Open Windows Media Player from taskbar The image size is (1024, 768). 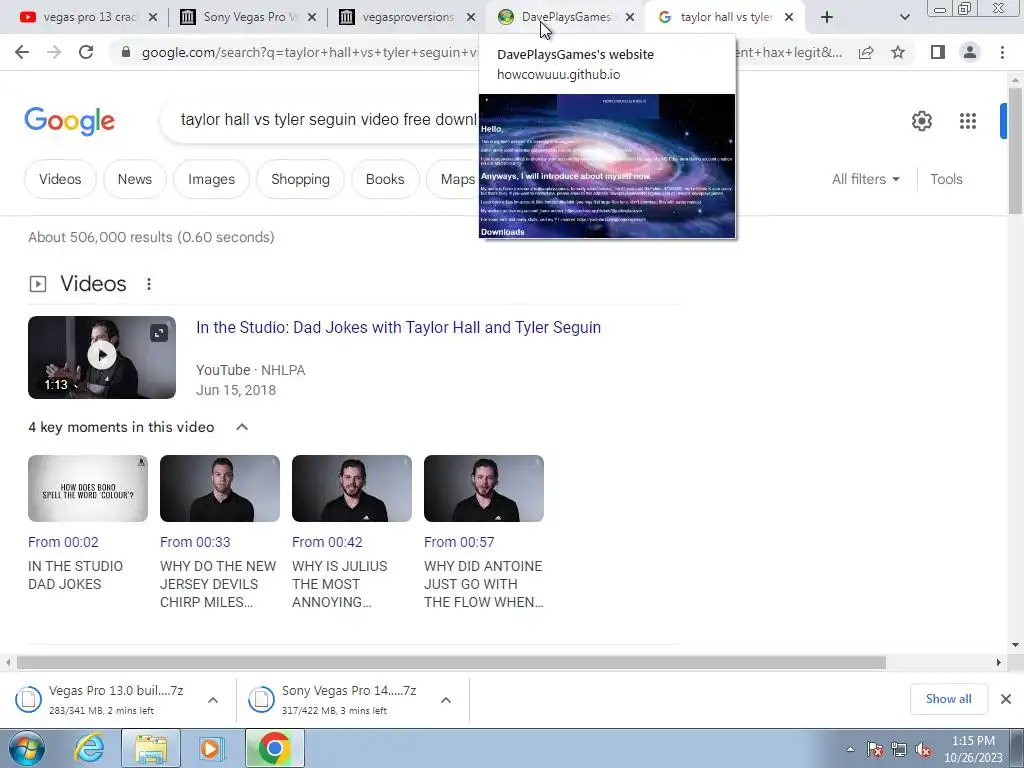coord(211,748)
